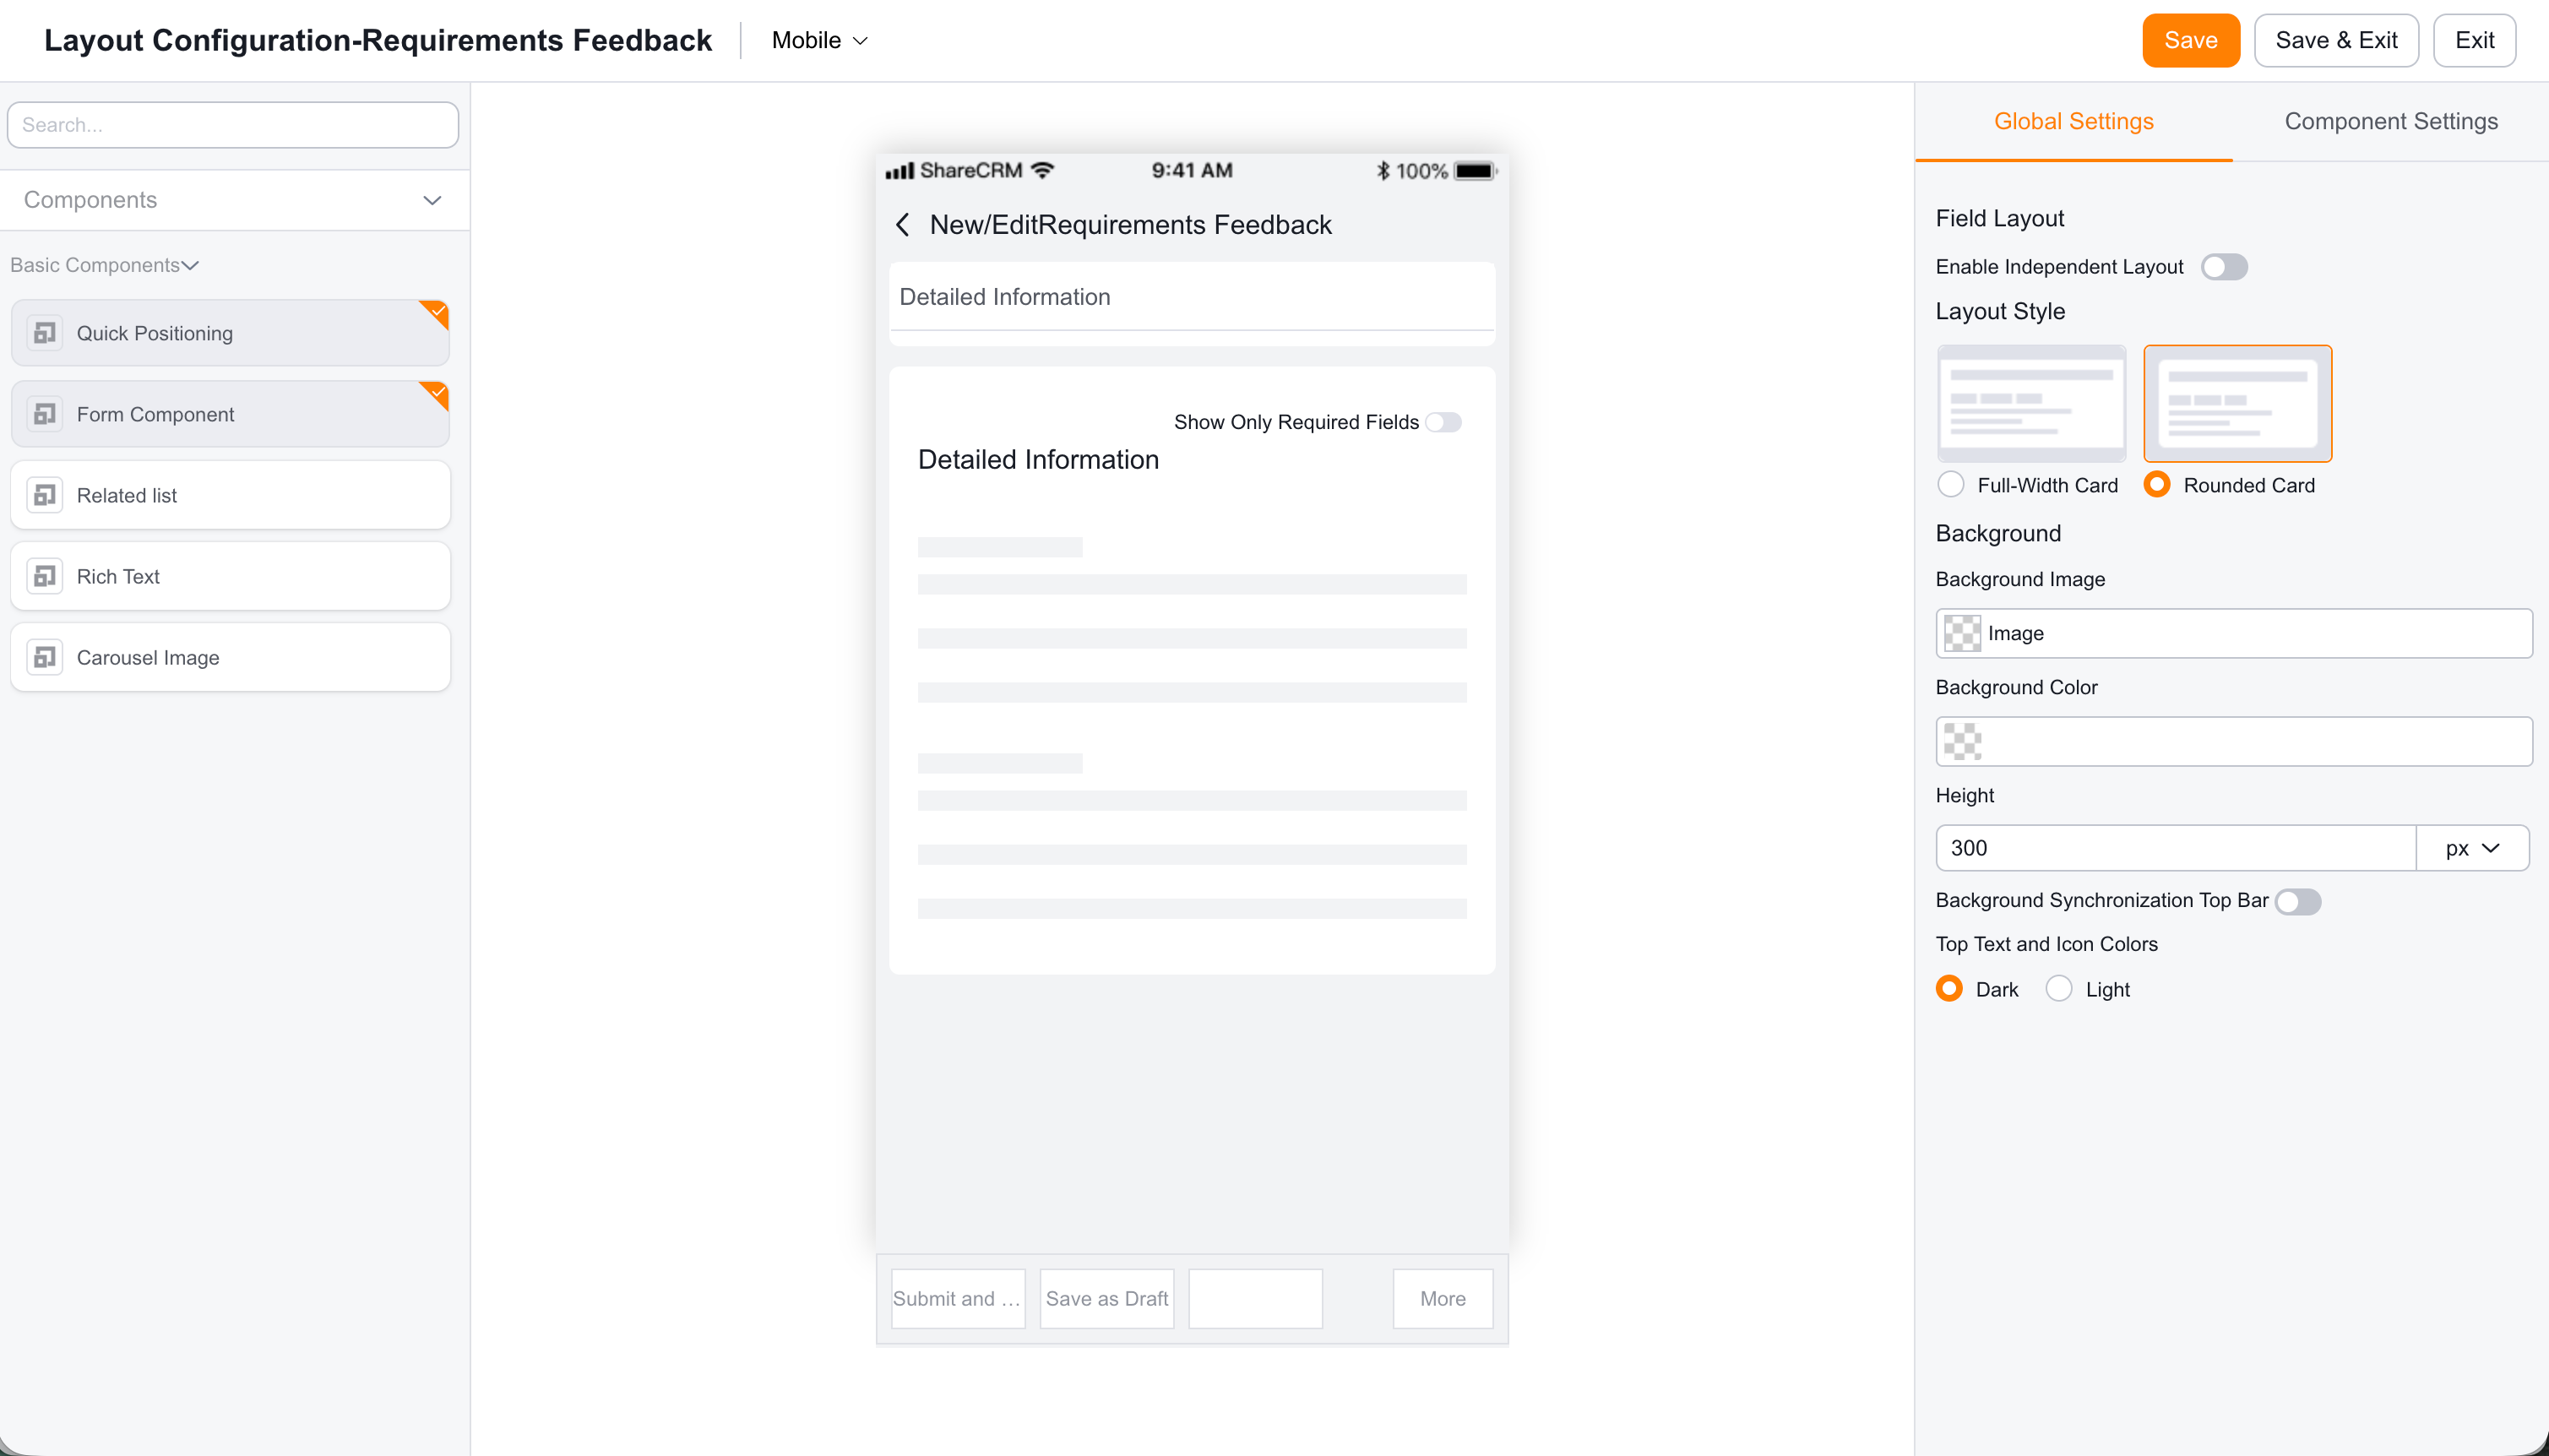
Task: Click the Background Image field
Action: [x=2233, y=633]
